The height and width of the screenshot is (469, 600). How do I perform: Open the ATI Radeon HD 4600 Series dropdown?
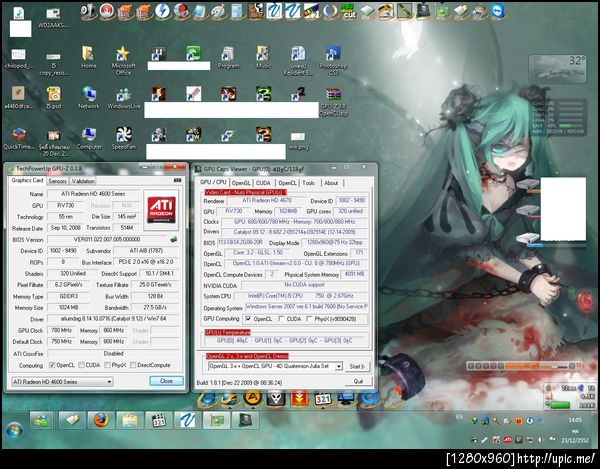coord(62,382)
